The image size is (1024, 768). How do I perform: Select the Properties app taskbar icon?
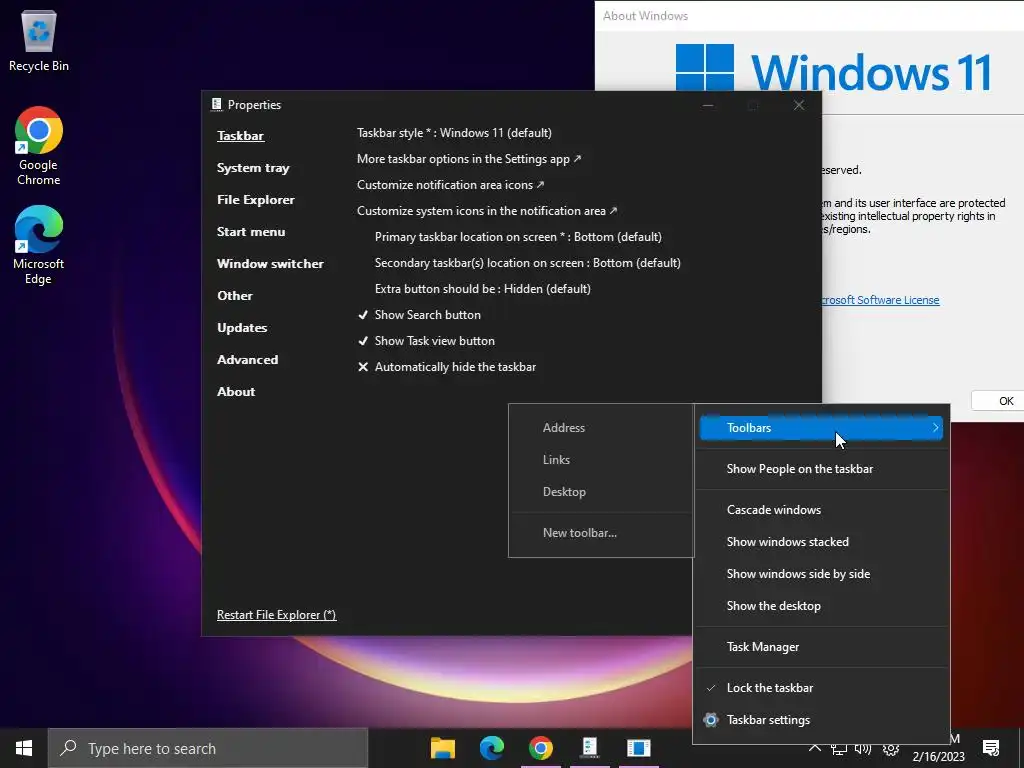(x=590, y=748)
